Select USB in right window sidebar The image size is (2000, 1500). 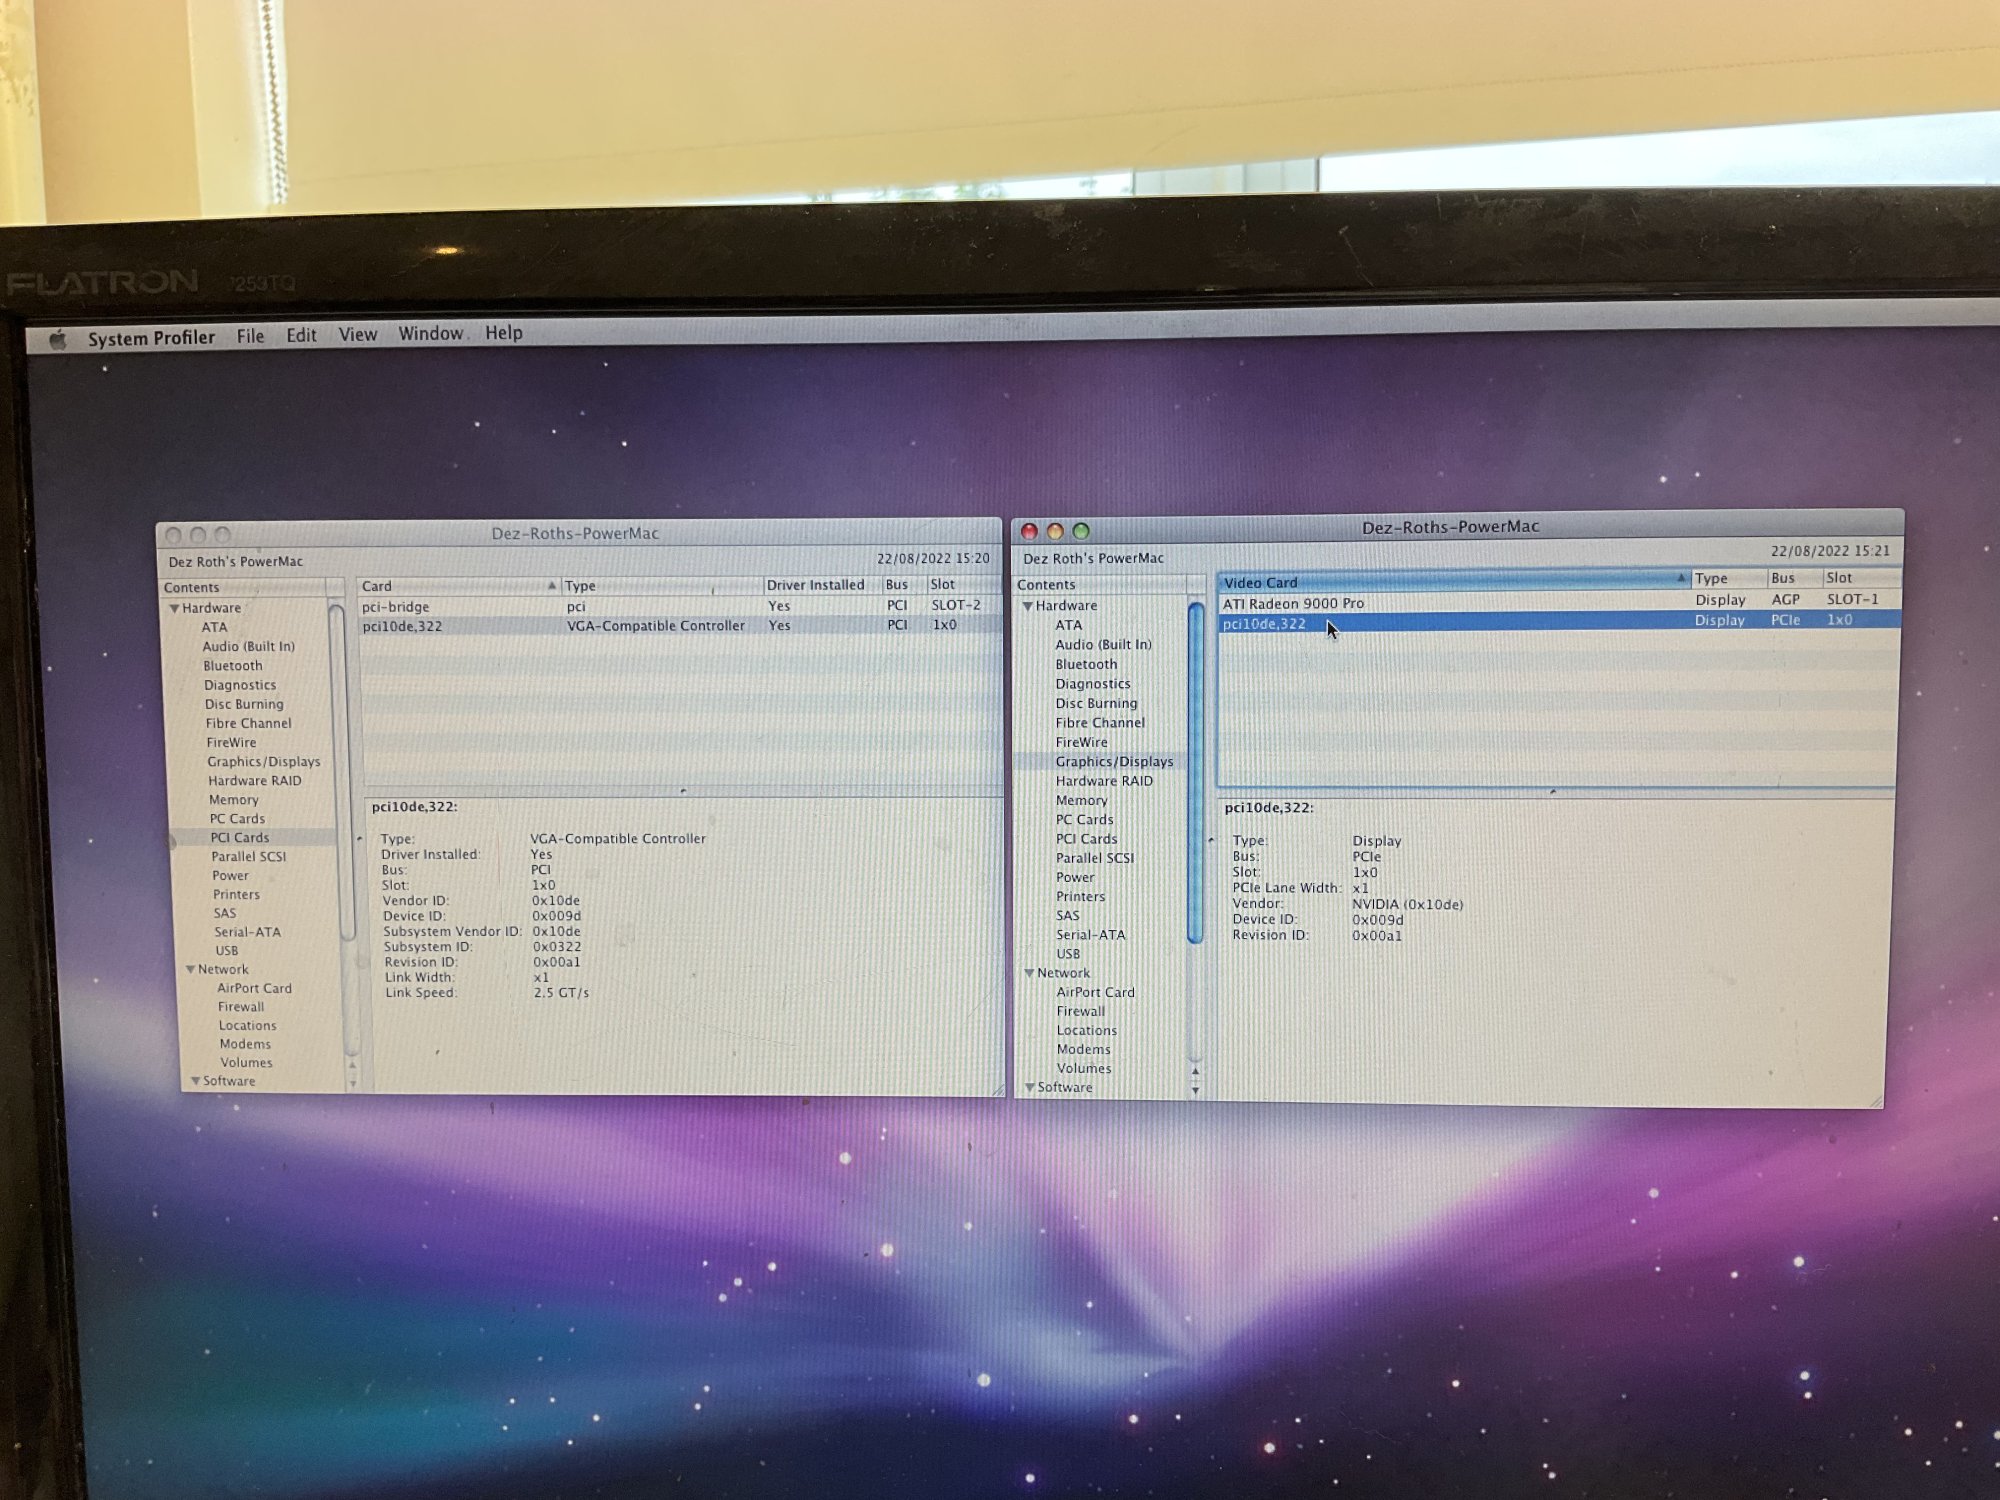click(x=1068, y=954)
